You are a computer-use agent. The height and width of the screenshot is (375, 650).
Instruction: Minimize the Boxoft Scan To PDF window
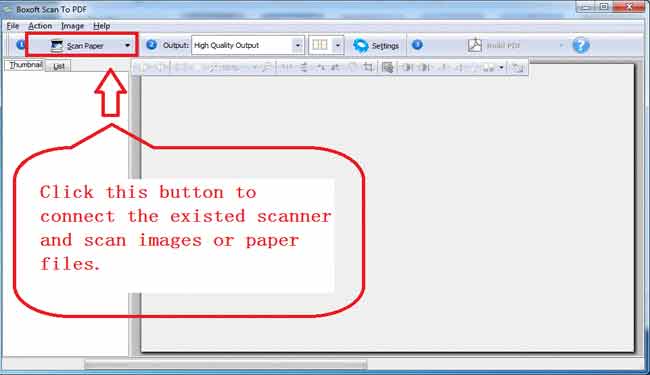coord(586,7)
